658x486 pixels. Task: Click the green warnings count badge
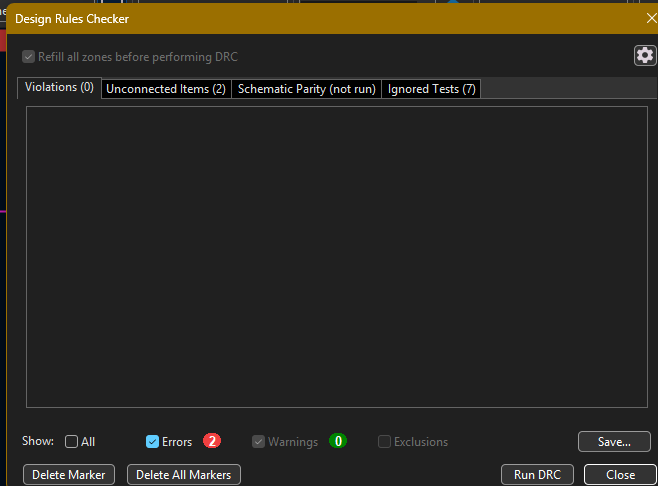(x=338, y=441)
